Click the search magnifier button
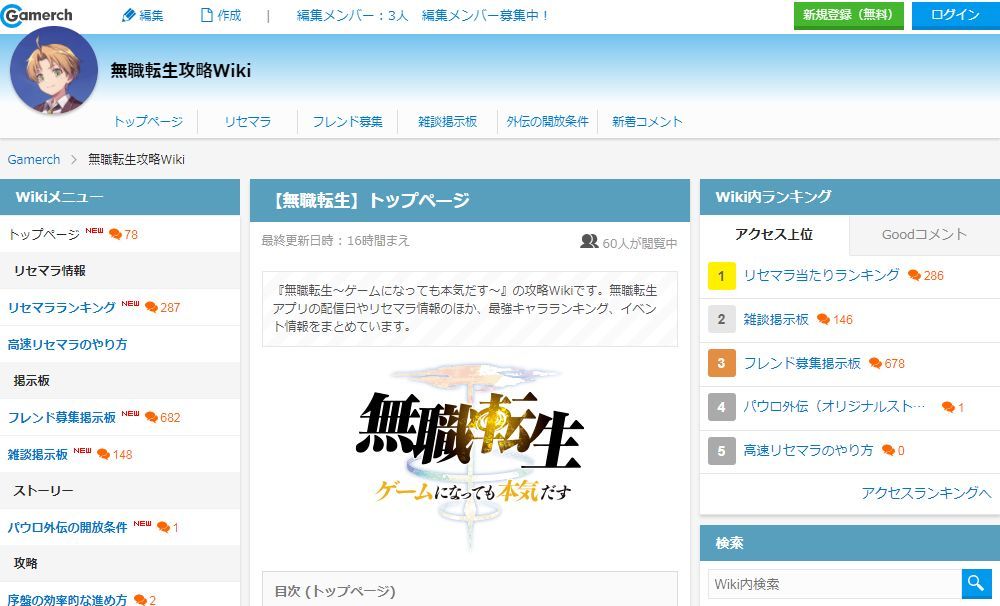The width and height of the screenshot is (1000, 606). [x=975, y=583]
